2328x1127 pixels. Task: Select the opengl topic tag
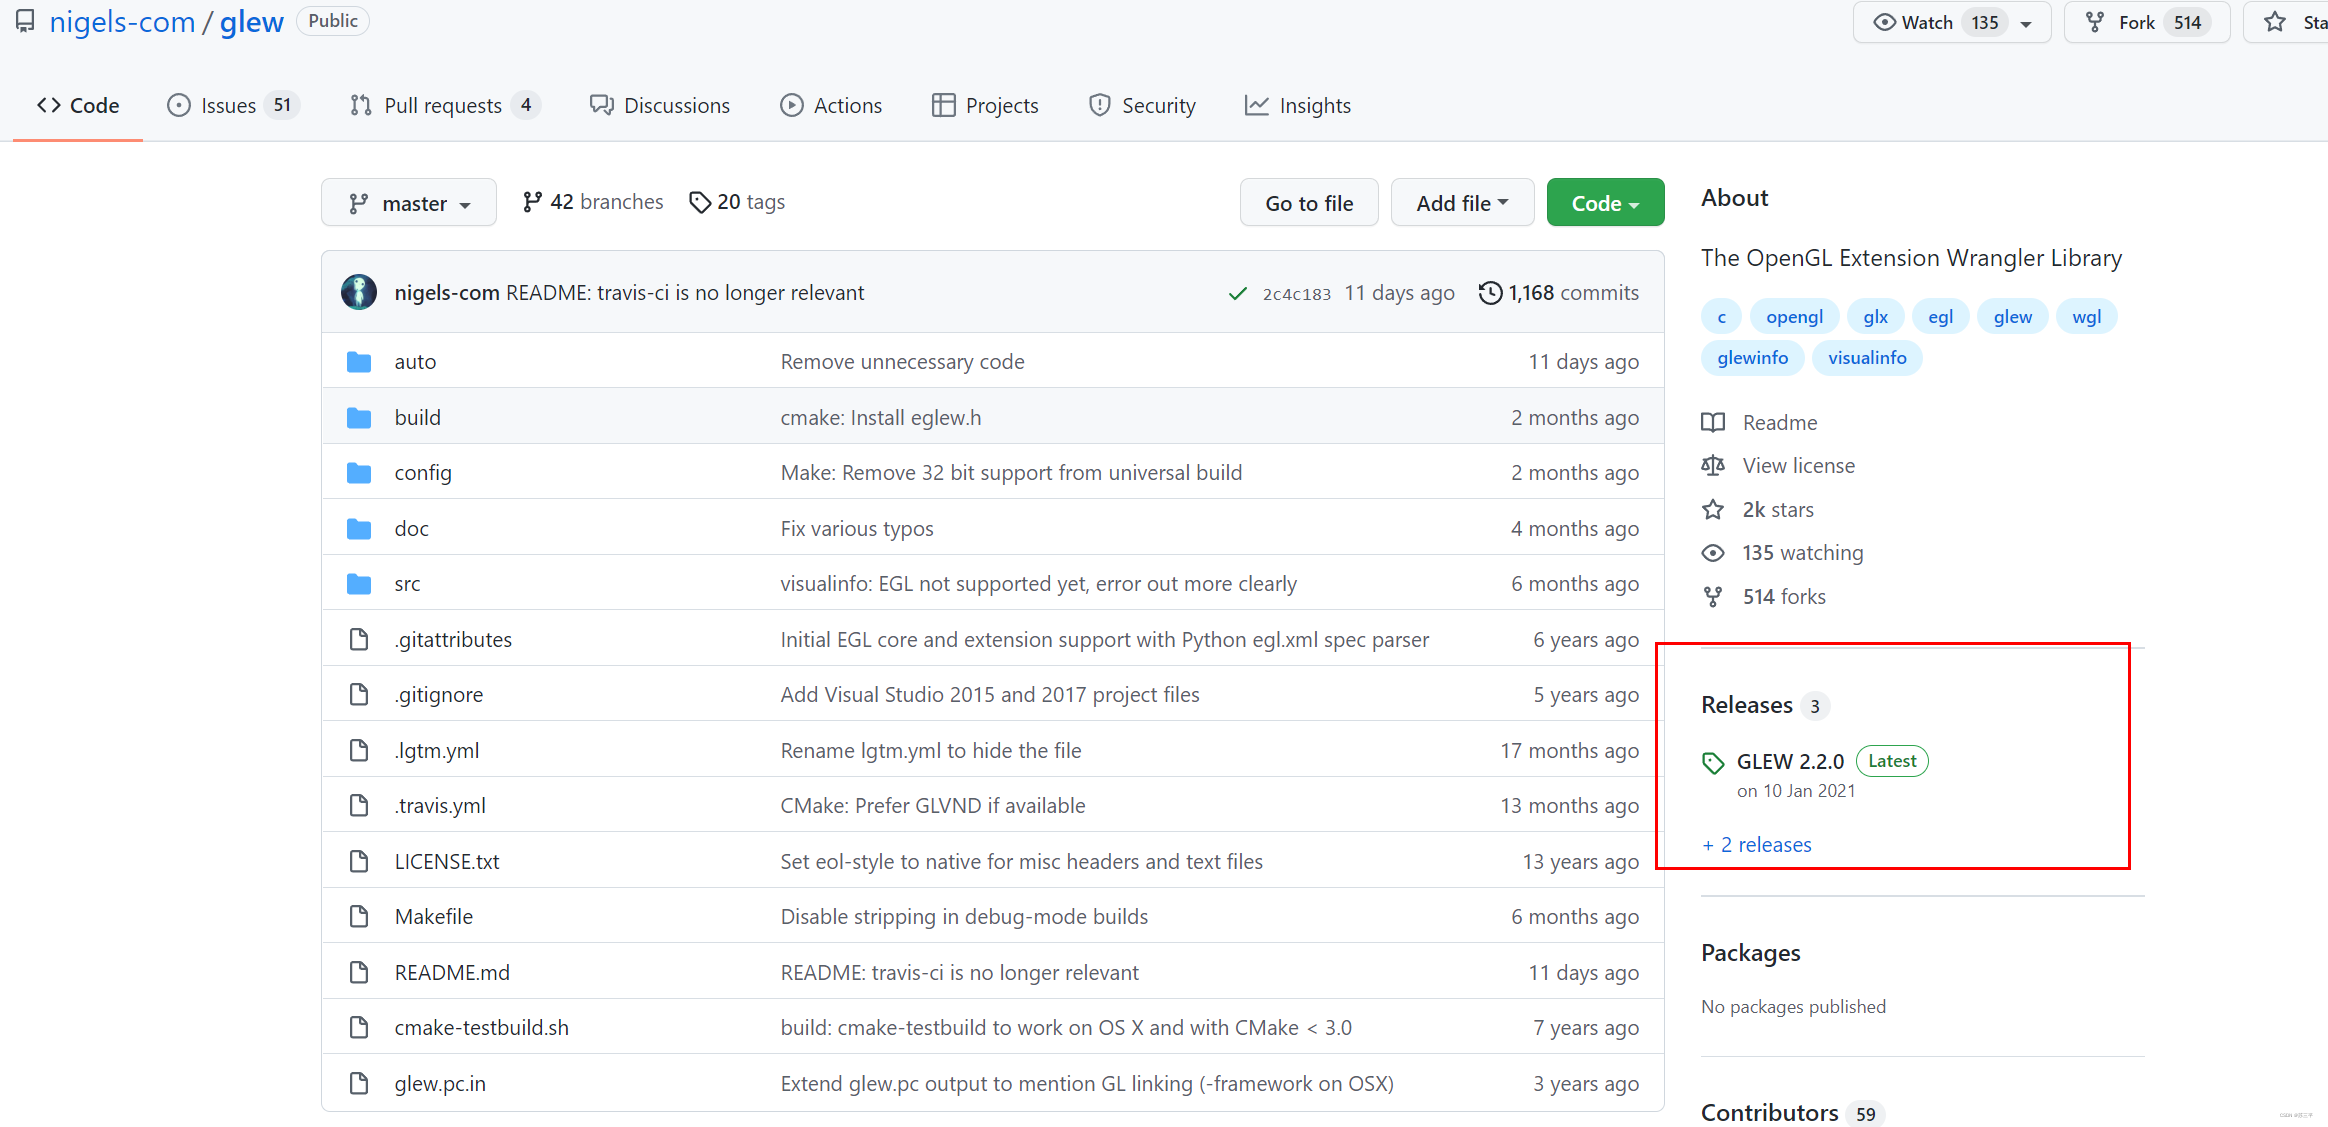(1794, 317)
